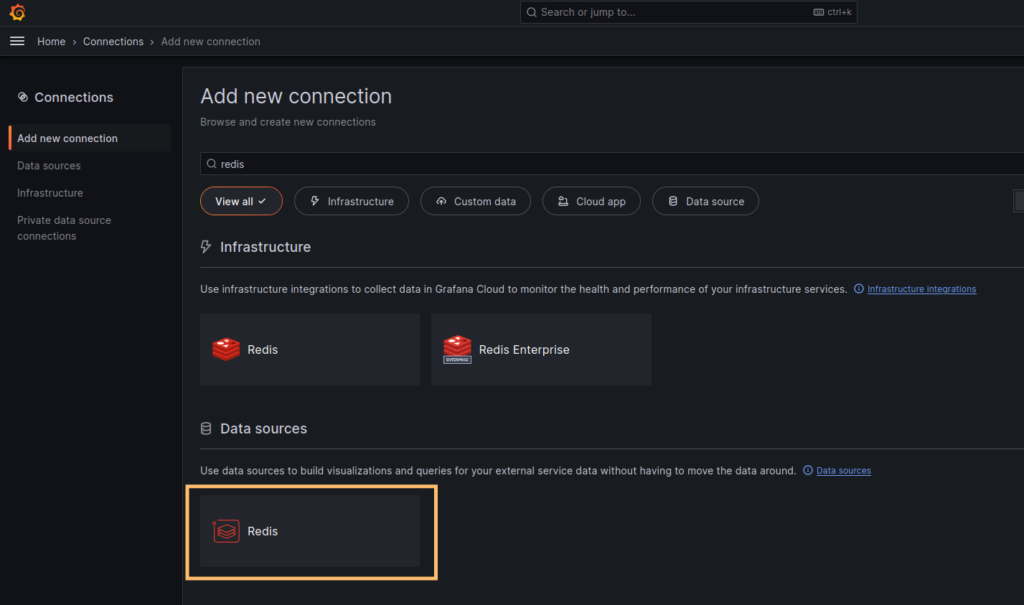Image resolution: width=1024 pixels, height=605 pixels.
Task: Click the Redis logo in Infrastructure card
Action: pos(226,350)
